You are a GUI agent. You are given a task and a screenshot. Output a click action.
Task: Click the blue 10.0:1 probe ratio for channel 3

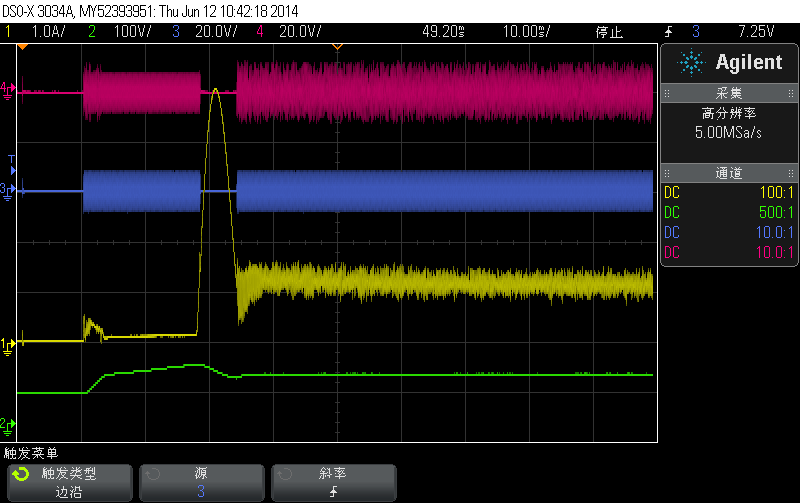(774, 232)
